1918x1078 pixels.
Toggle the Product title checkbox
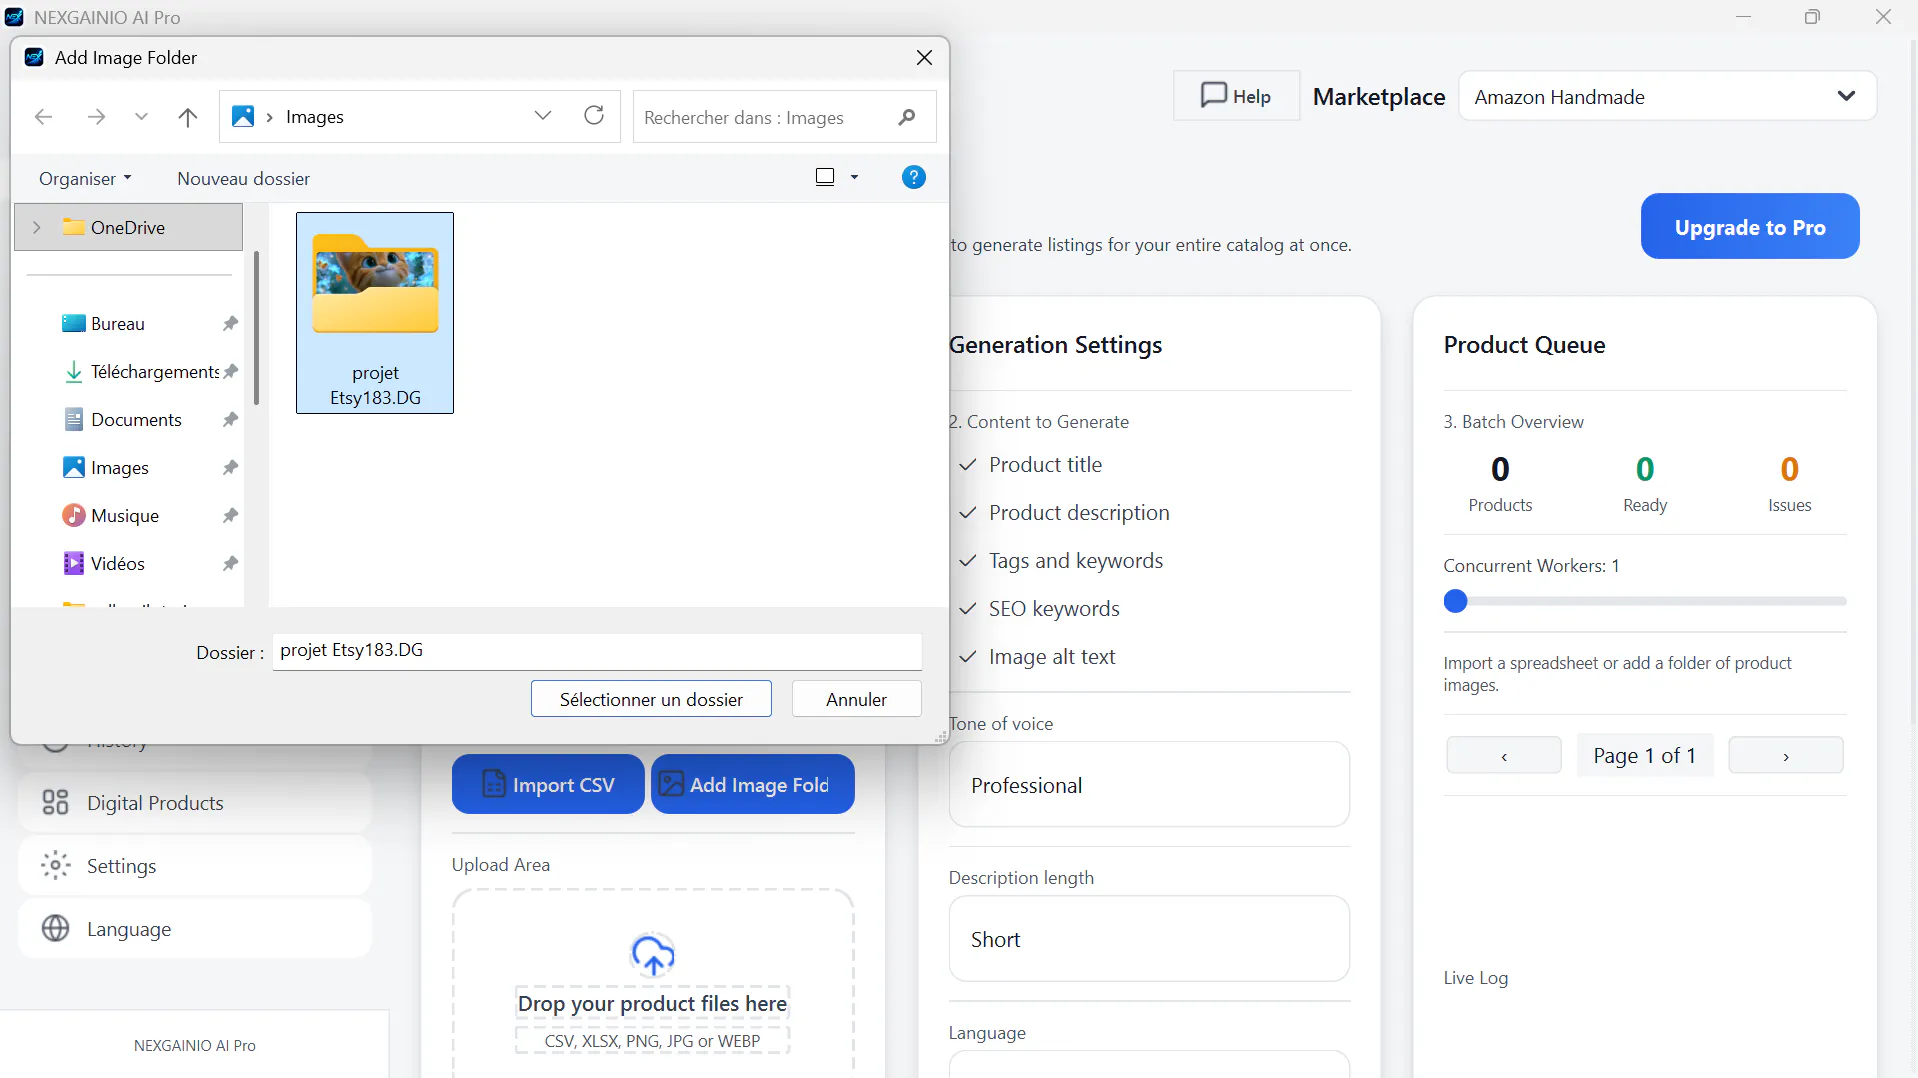[967, 465]
